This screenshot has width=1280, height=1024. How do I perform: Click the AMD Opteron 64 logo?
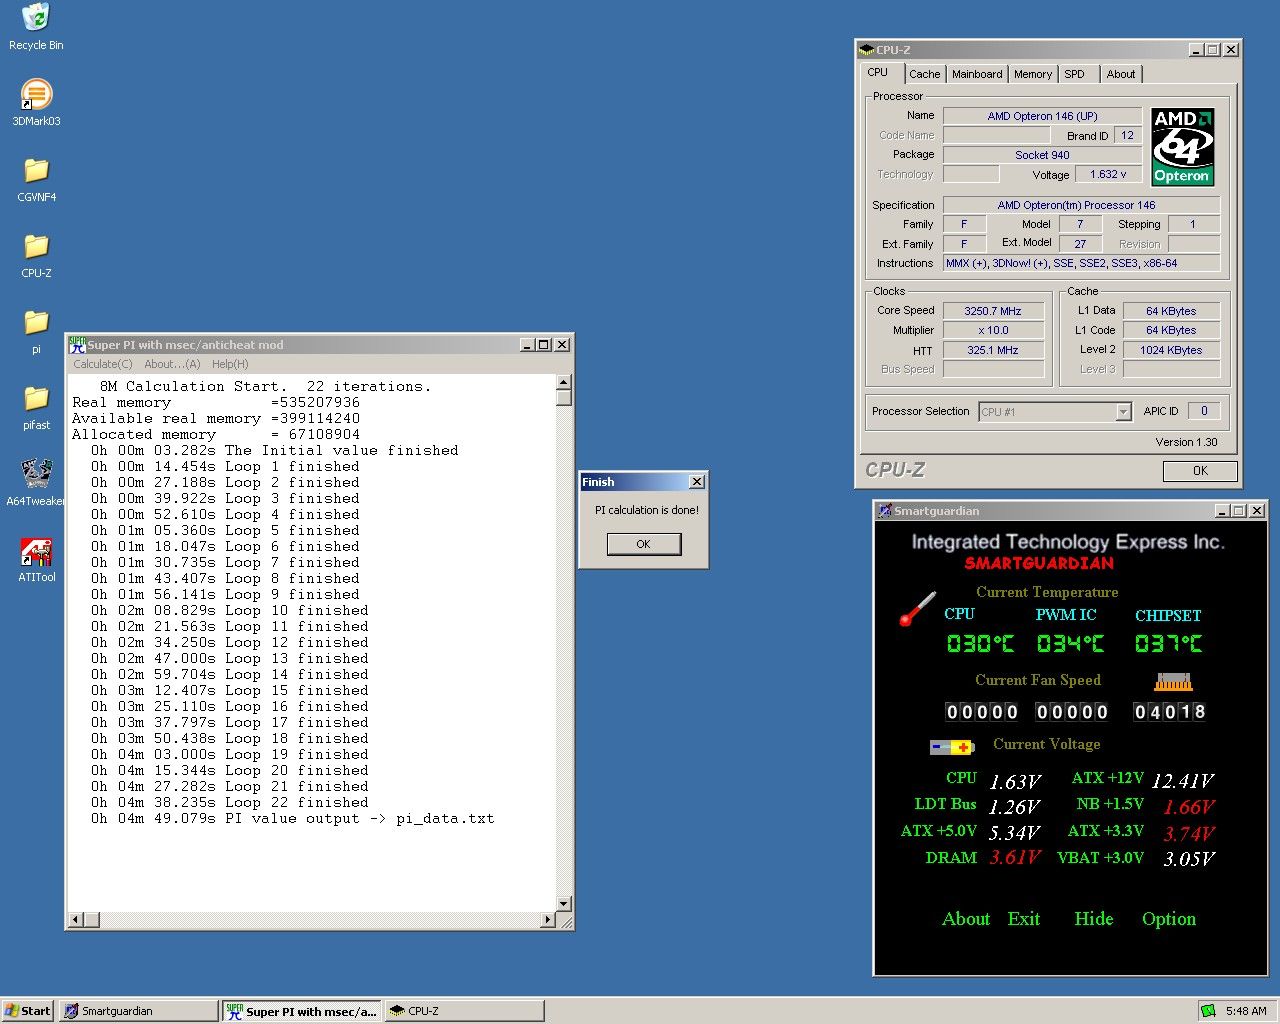pos(1182,147)
